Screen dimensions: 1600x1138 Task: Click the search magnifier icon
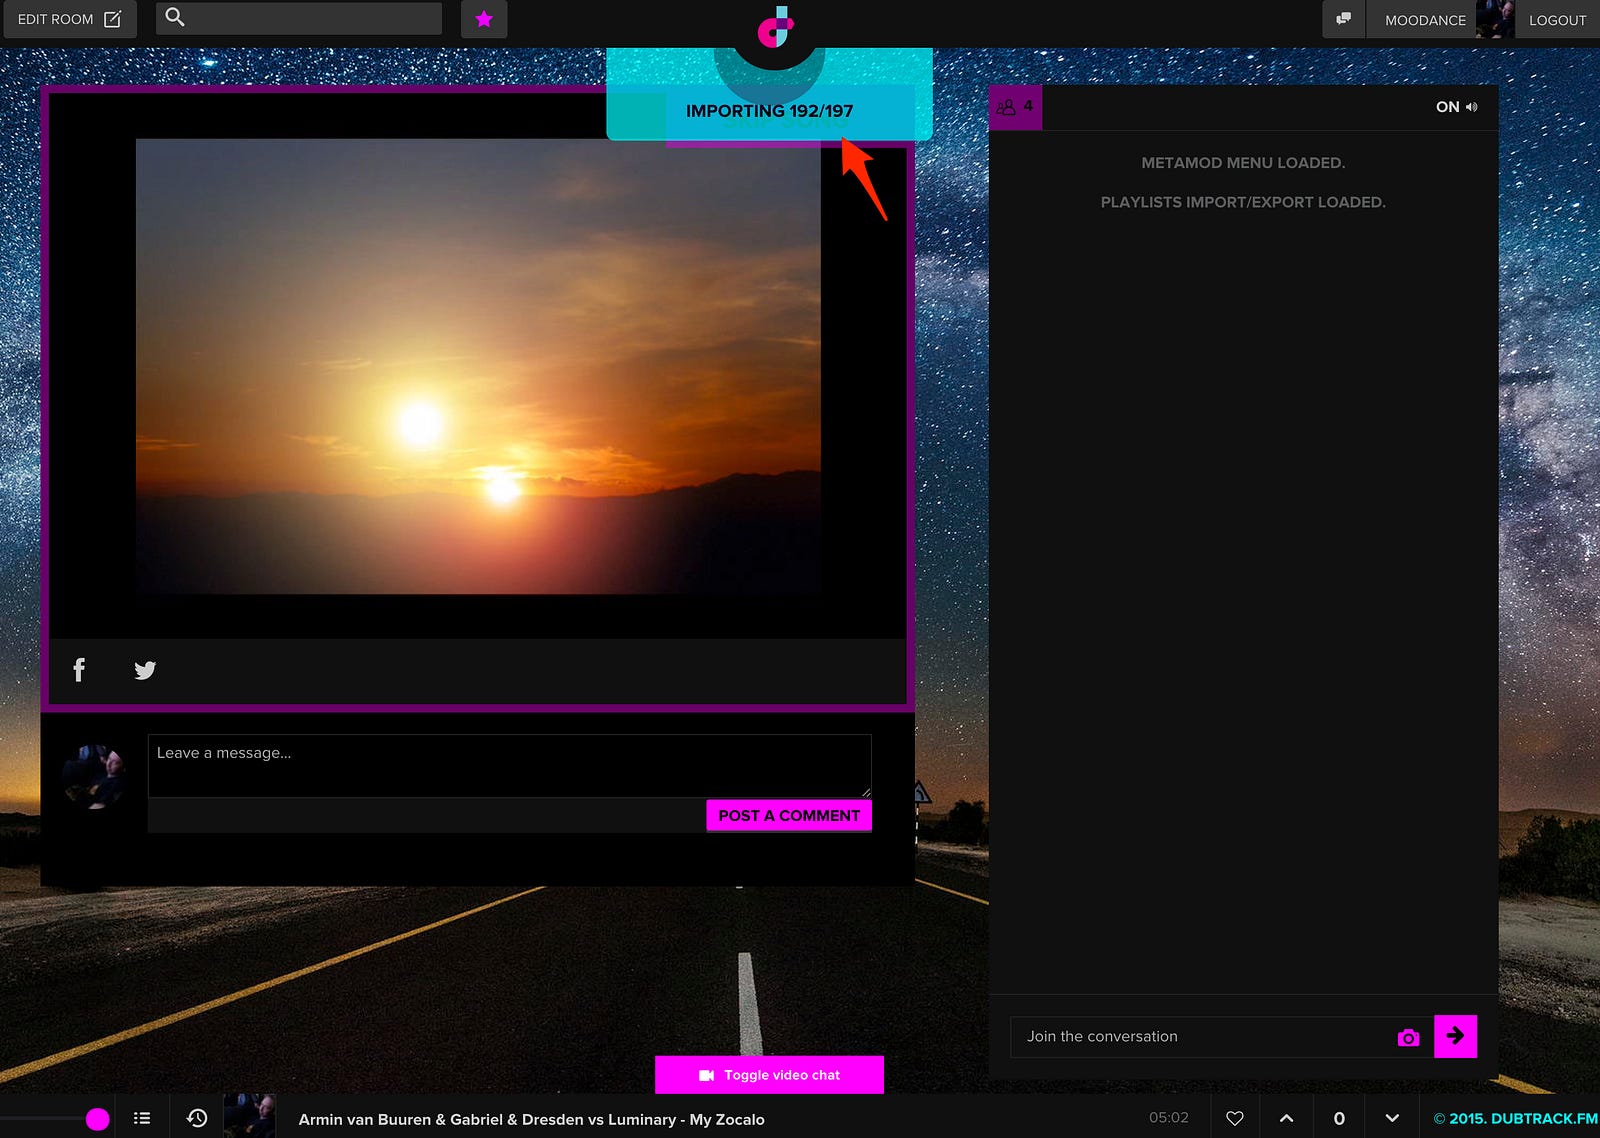click(175, 18)
